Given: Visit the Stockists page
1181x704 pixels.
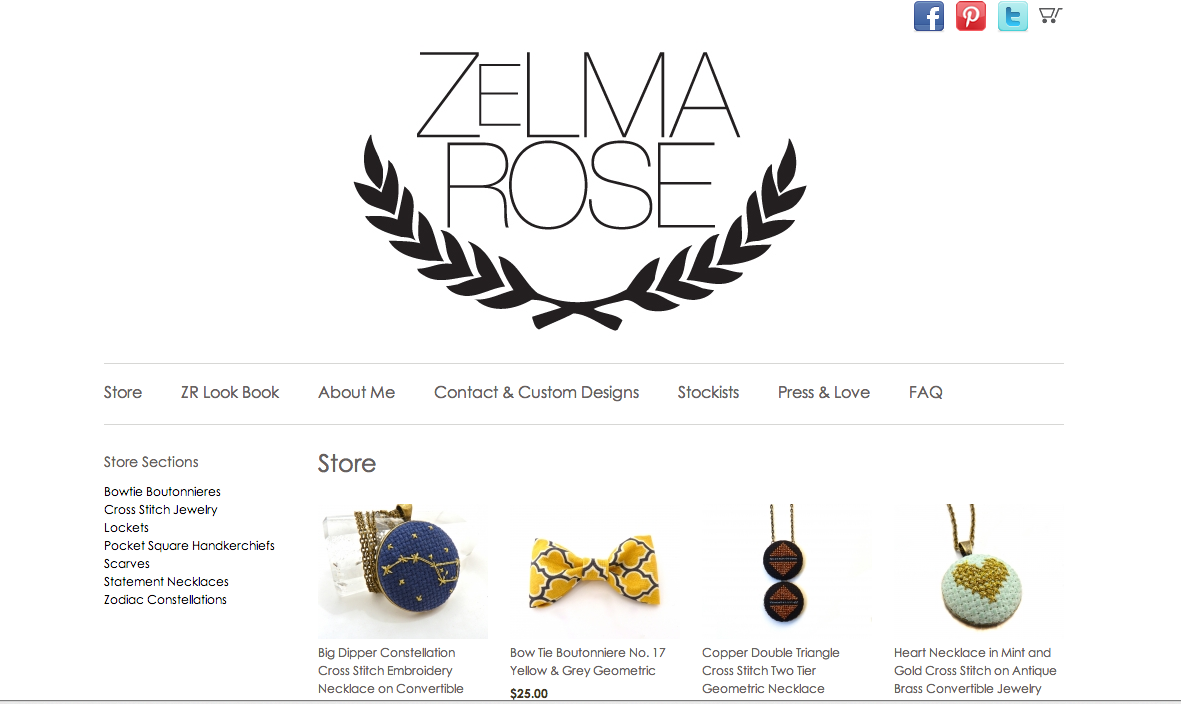Looking at the screenshot, I should (708, 392).
